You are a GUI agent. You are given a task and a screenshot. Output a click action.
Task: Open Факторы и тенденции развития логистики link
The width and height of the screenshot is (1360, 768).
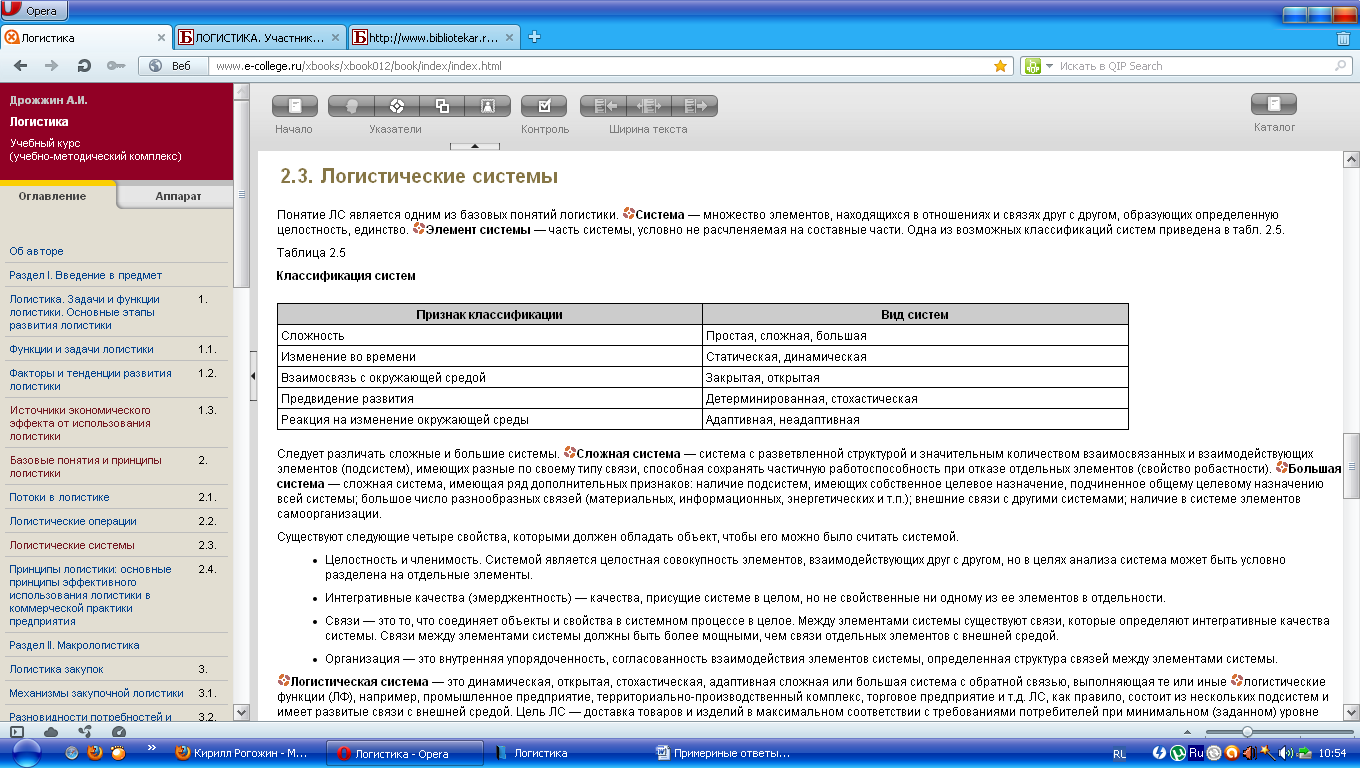pyautogui.click(x=91, y=379)
